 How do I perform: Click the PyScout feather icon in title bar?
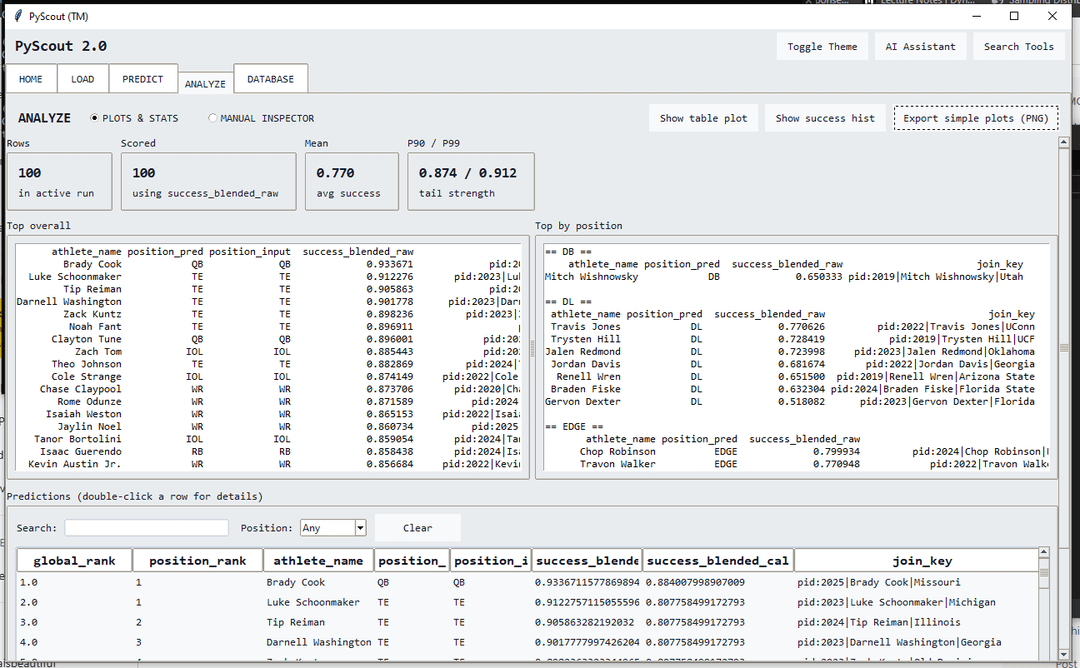pos(18,16)
